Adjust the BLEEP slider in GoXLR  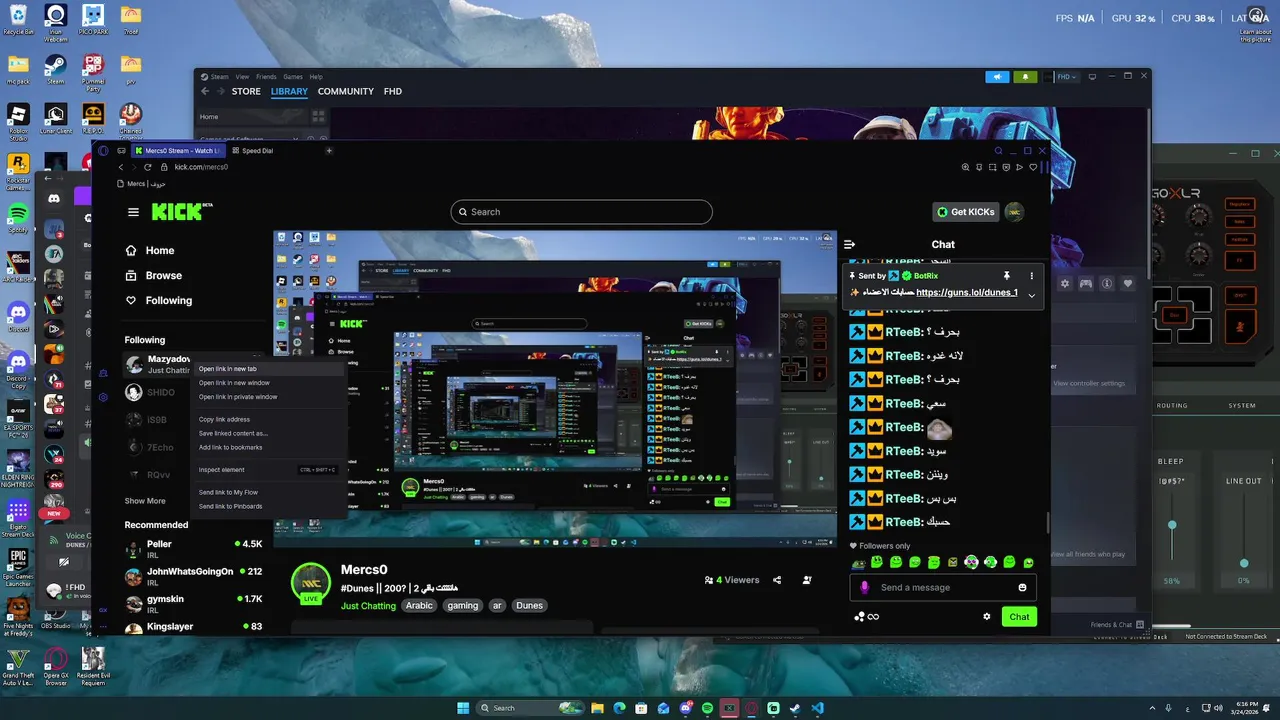click(x=1172, y=525)
